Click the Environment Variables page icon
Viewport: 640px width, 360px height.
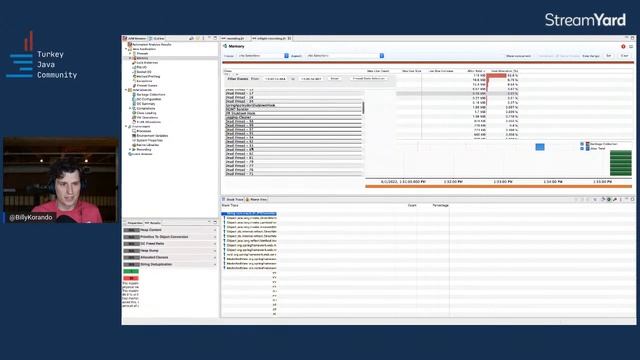pos(134,136)
